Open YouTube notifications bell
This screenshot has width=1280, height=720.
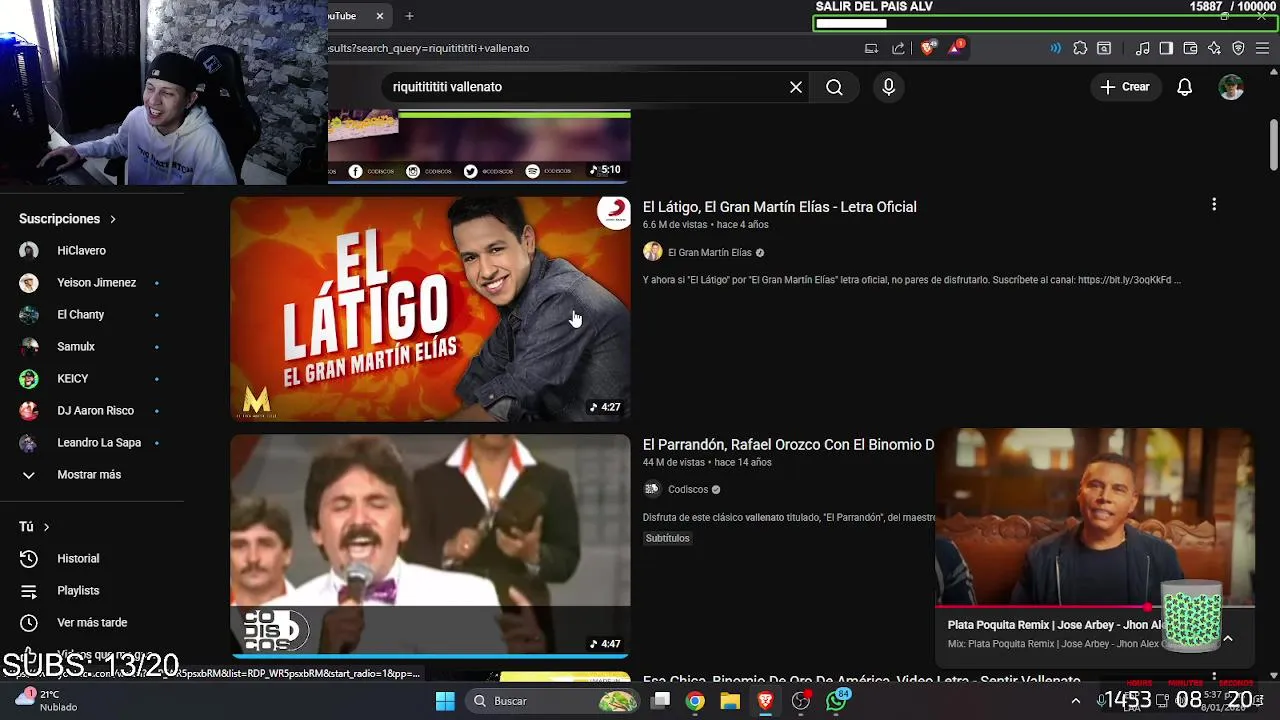[x=1184, y=87]
